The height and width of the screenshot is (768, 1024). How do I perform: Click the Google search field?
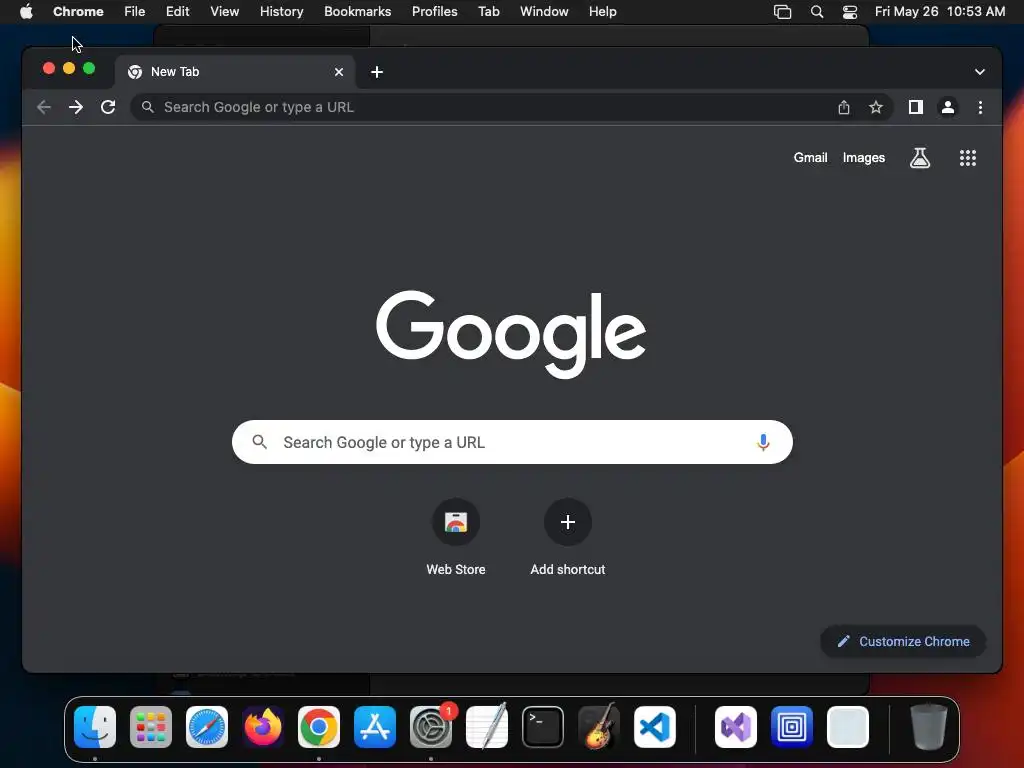513,442
